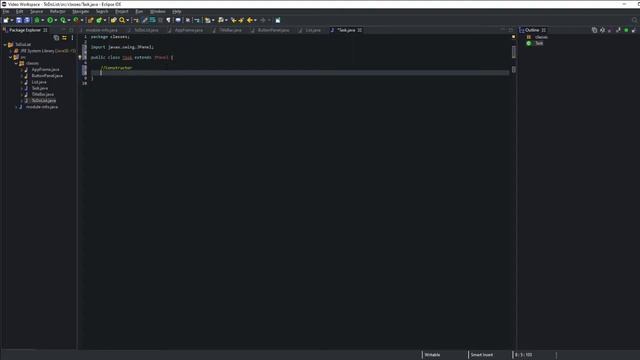Click the 'Writable' status bar entry
This screenshot has width=640, height=360.
click(432, 355)
